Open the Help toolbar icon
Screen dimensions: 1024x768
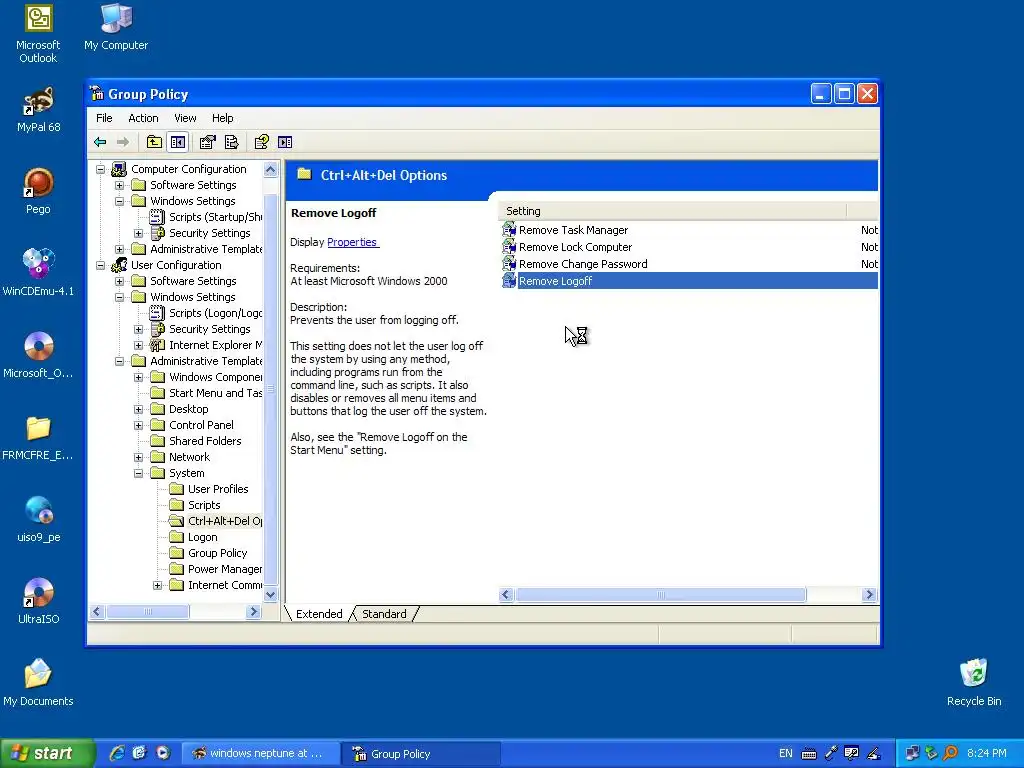pyautogui.click(x=262, y=142)
